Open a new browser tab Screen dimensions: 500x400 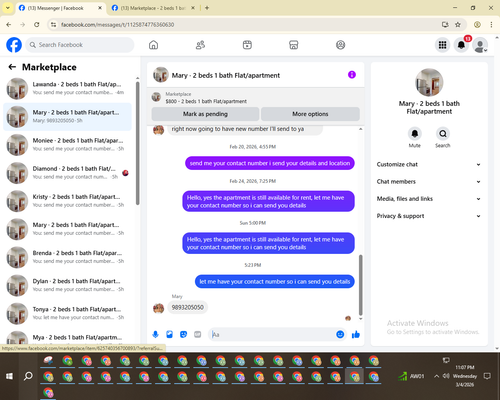tap(207, 8)
